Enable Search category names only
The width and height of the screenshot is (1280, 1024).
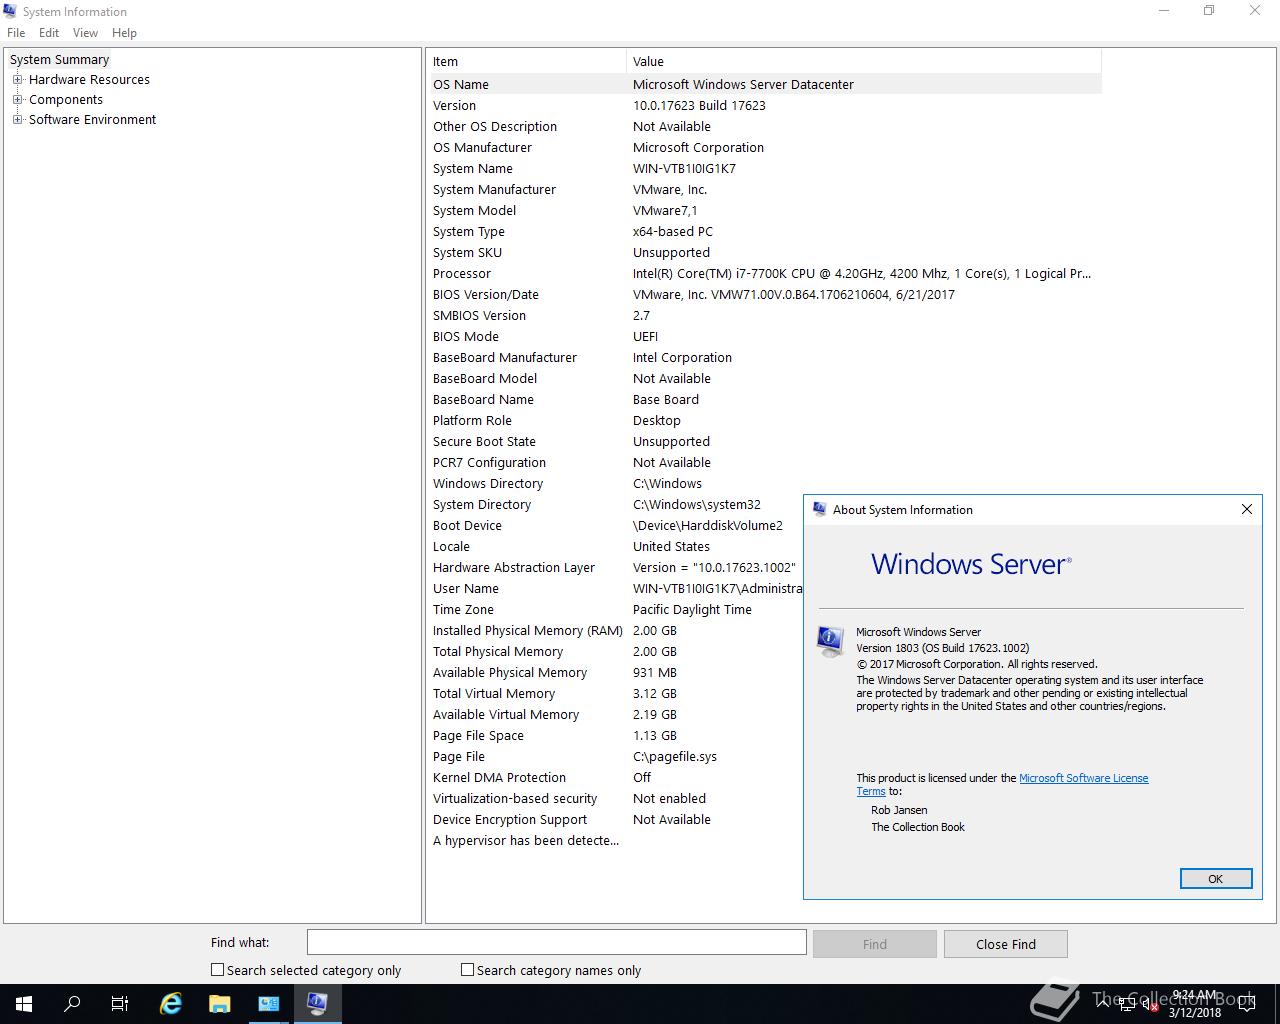467,970
